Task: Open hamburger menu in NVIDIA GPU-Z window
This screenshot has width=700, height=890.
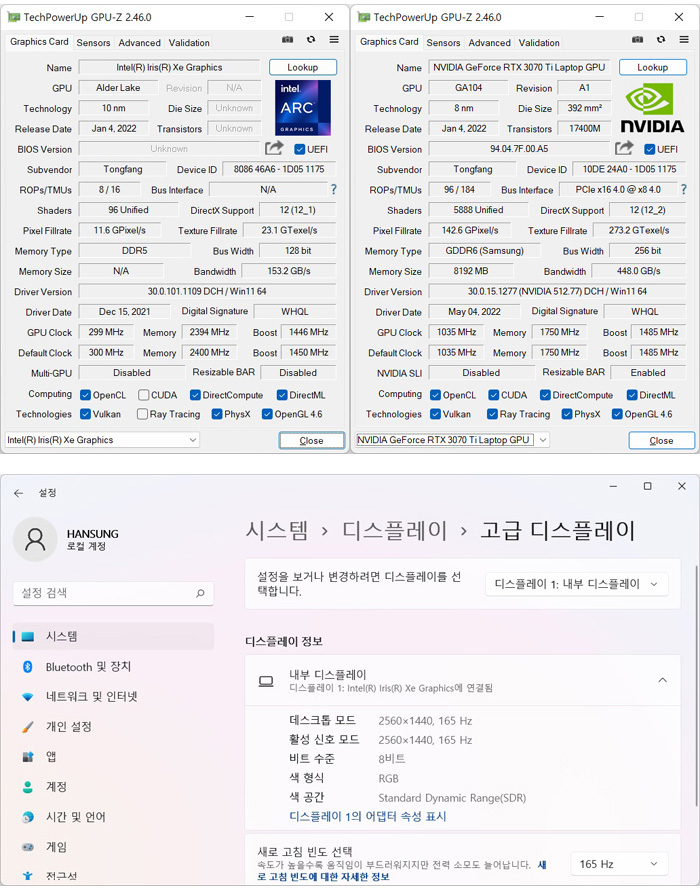Action: pos(684,40)
